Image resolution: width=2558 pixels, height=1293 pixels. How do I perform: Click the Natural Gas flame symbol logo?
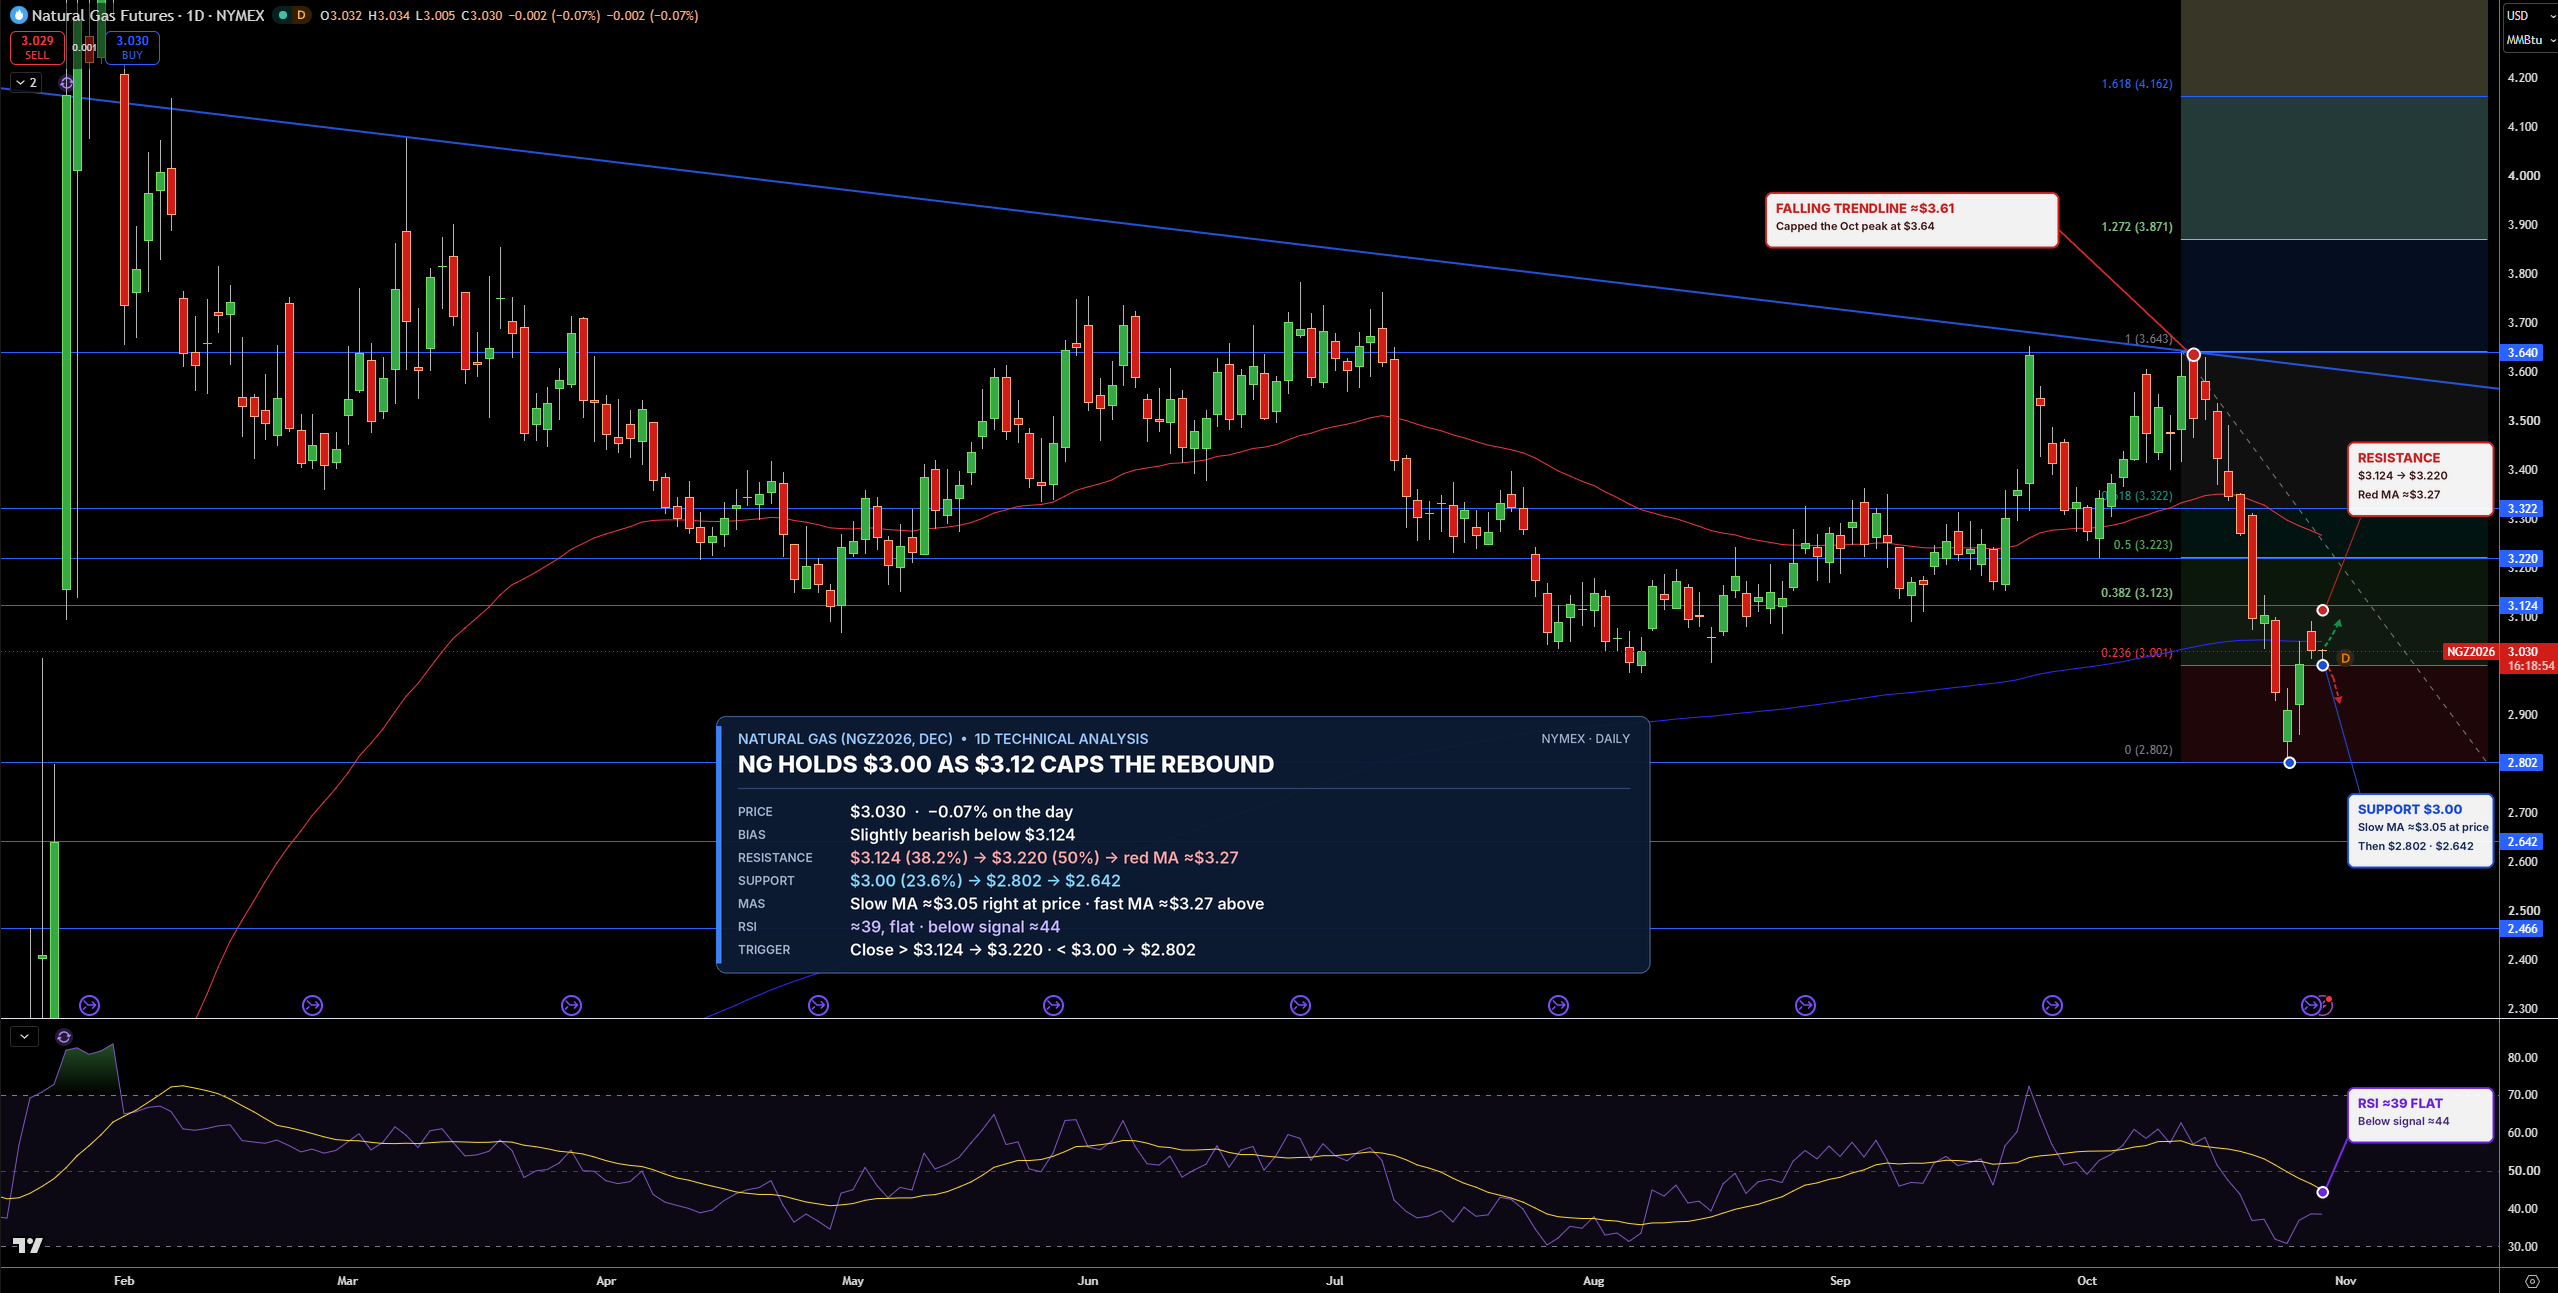tap(18, 15)
